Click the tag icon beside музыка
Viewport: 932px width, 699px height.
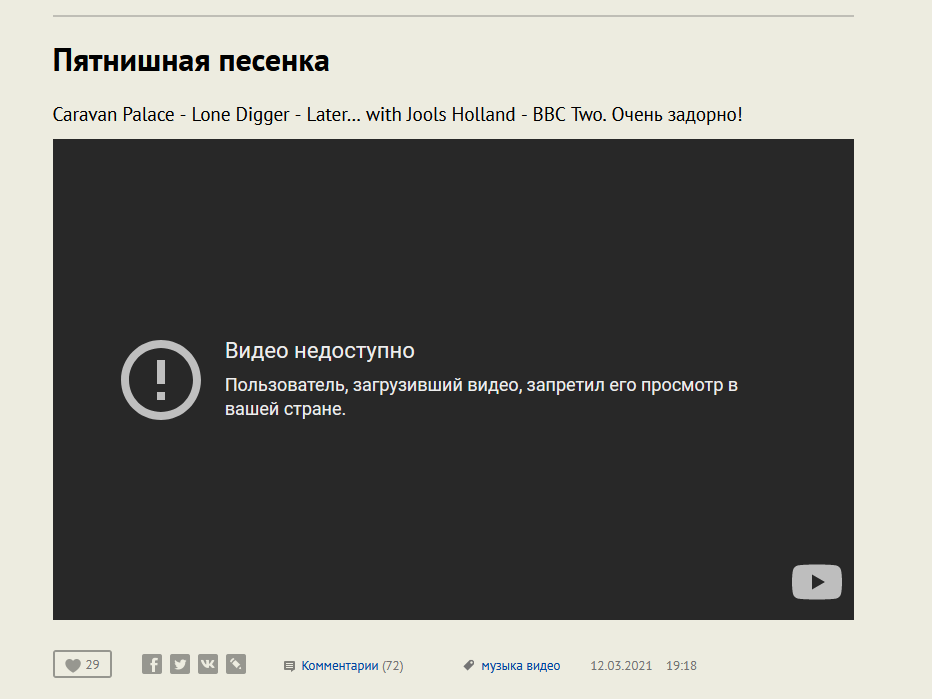pyautogui.click(x=469, y=665)
